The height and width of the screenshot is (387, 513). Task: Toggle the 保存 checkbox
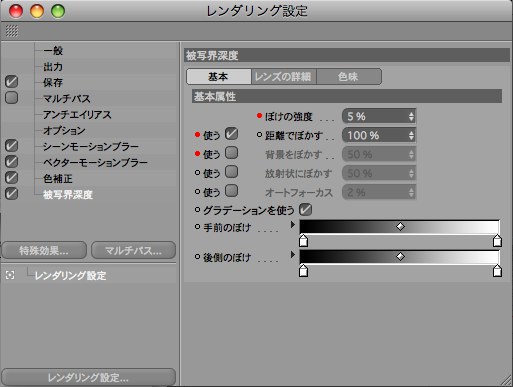[x=12, y=82]
